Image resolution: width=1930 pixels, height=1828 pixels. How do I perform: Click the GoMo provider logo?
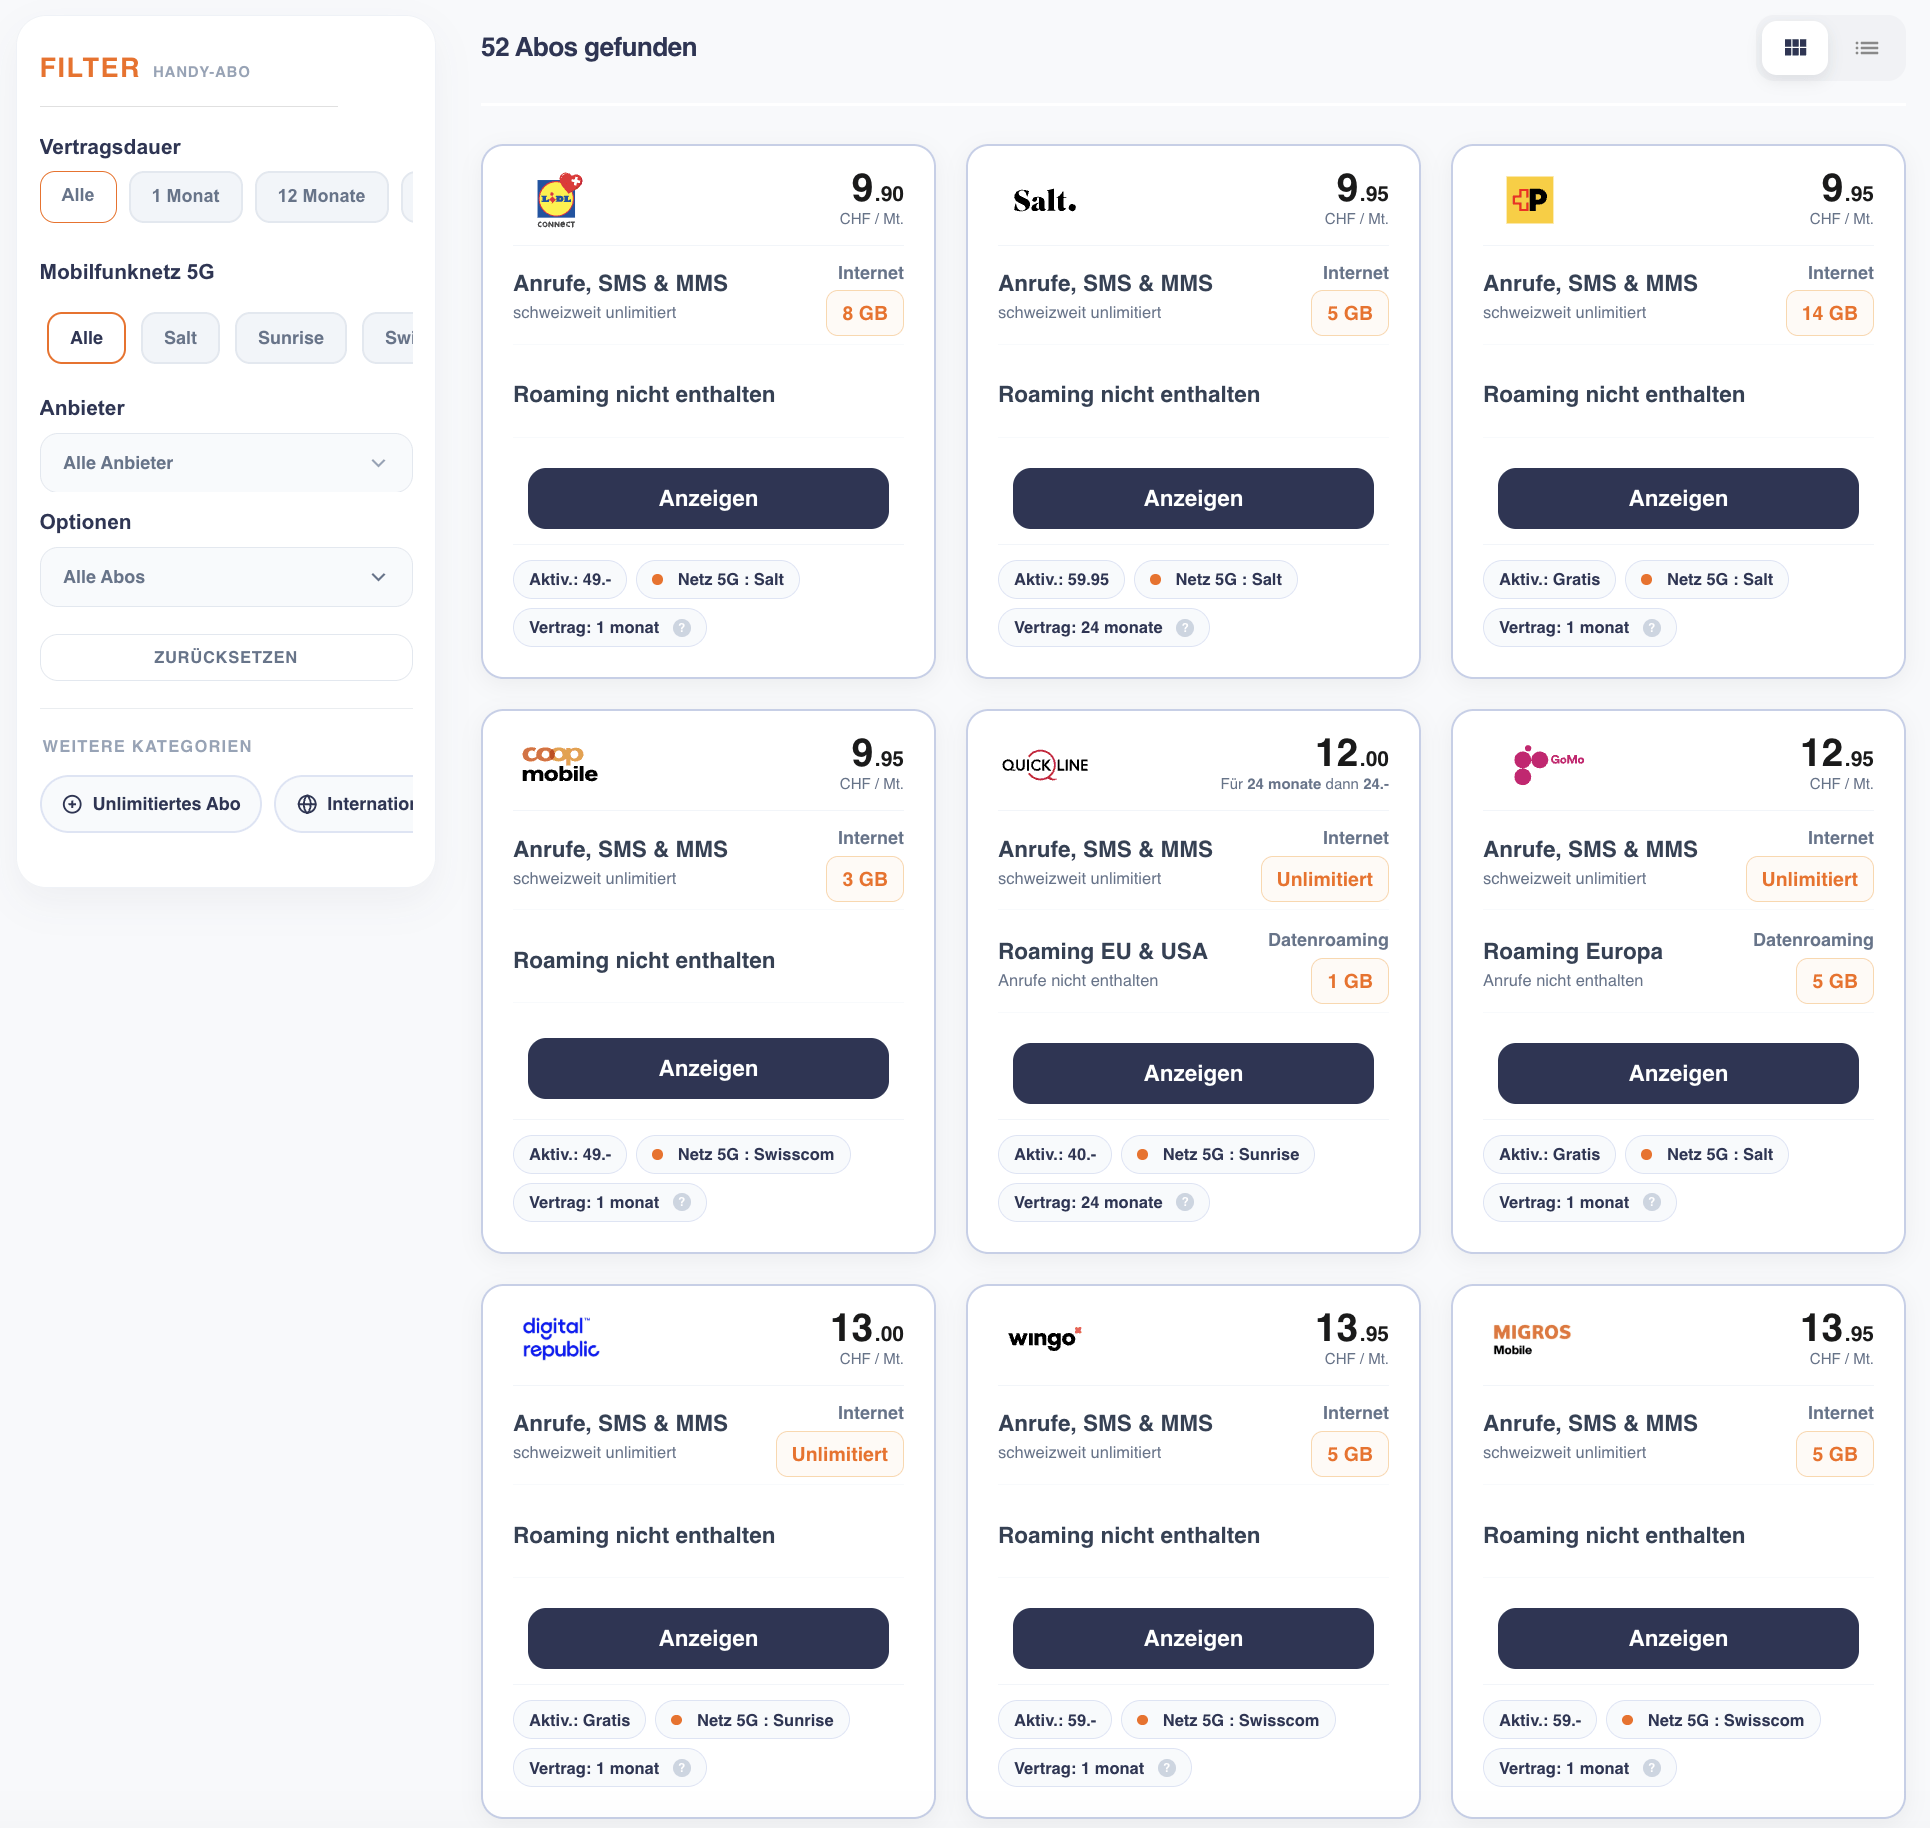tap(1548, 765)
